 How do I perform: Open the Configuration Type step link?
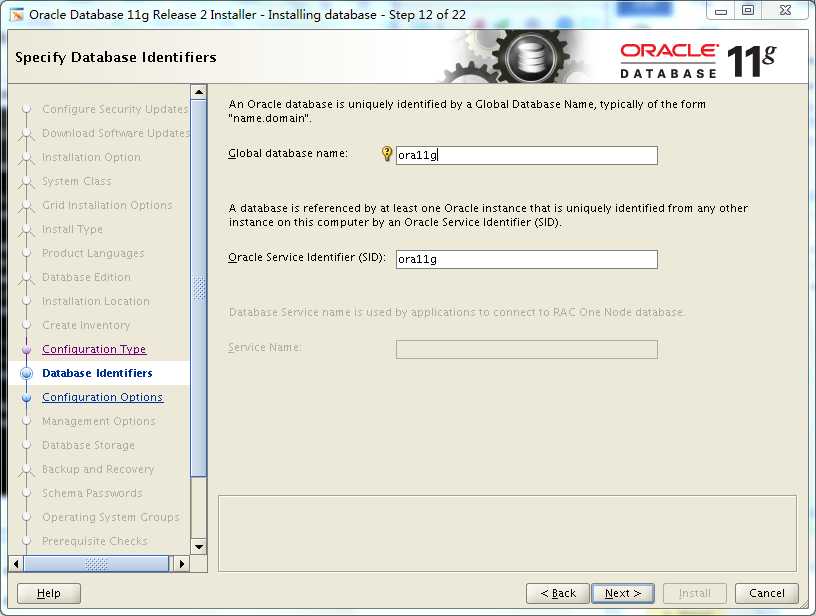pos(94,349)
